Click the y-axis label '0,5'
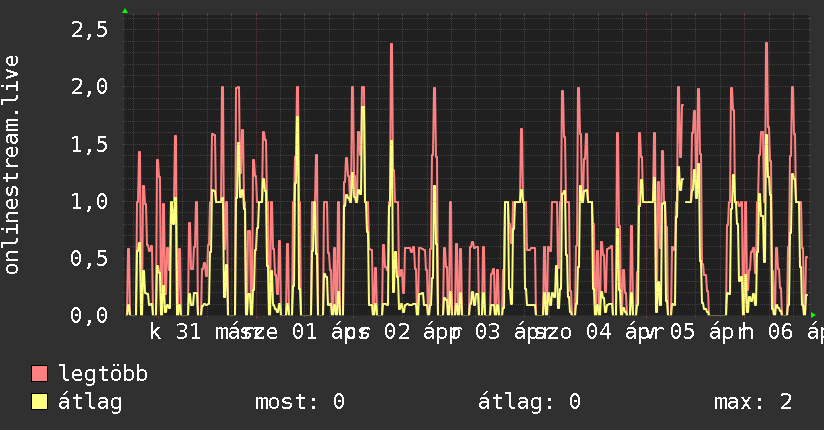The width and height of the screenshot is (824, 430). click(x=90, y=258)
